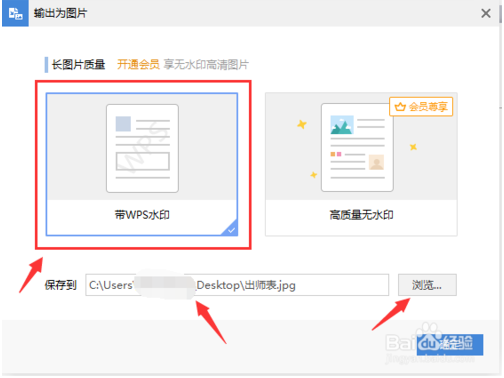Choose the 高质量无水印 quality option
The height and width of the screenshot is (378, 504).
[x=361, y=164]
